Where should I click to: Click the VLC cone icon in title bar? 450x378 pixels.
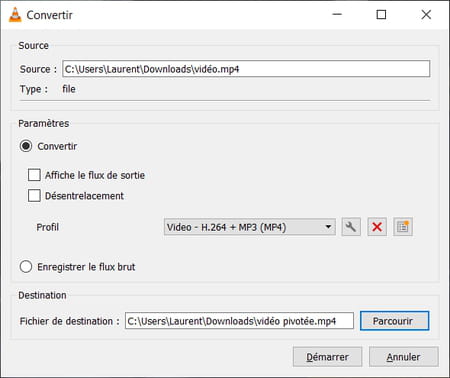[x=15, y=15]
